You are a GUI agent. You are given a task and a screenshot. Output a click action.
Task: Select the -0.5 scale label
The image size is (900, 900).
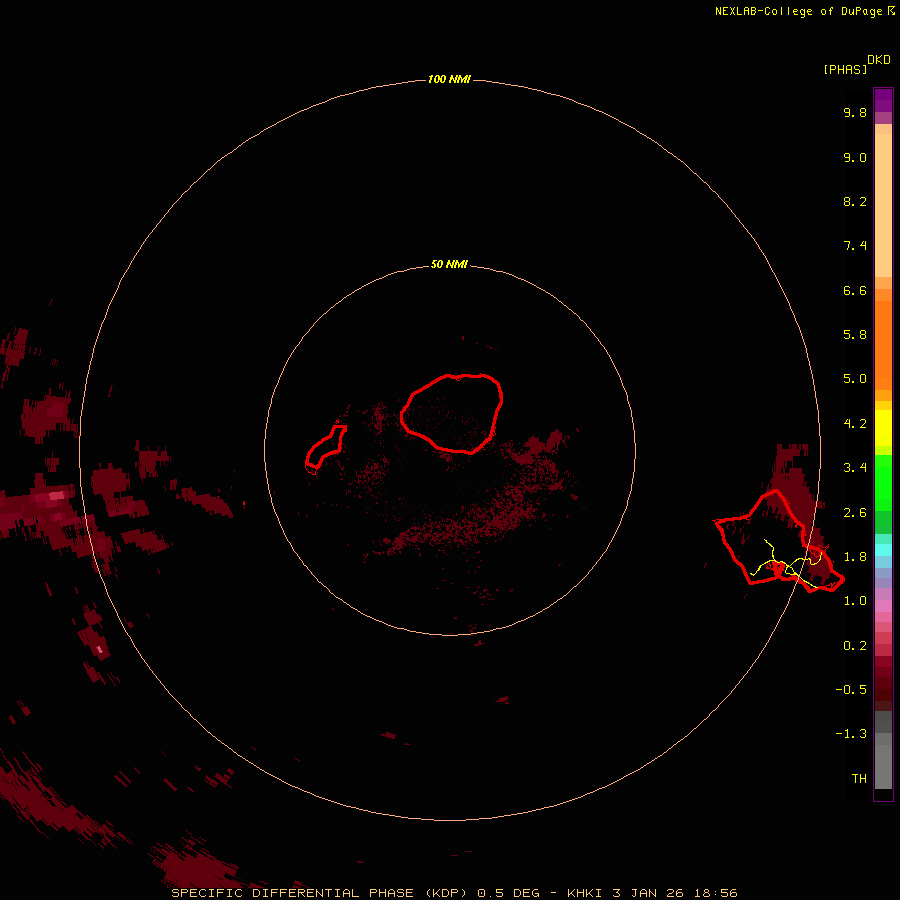click(851, 689)
